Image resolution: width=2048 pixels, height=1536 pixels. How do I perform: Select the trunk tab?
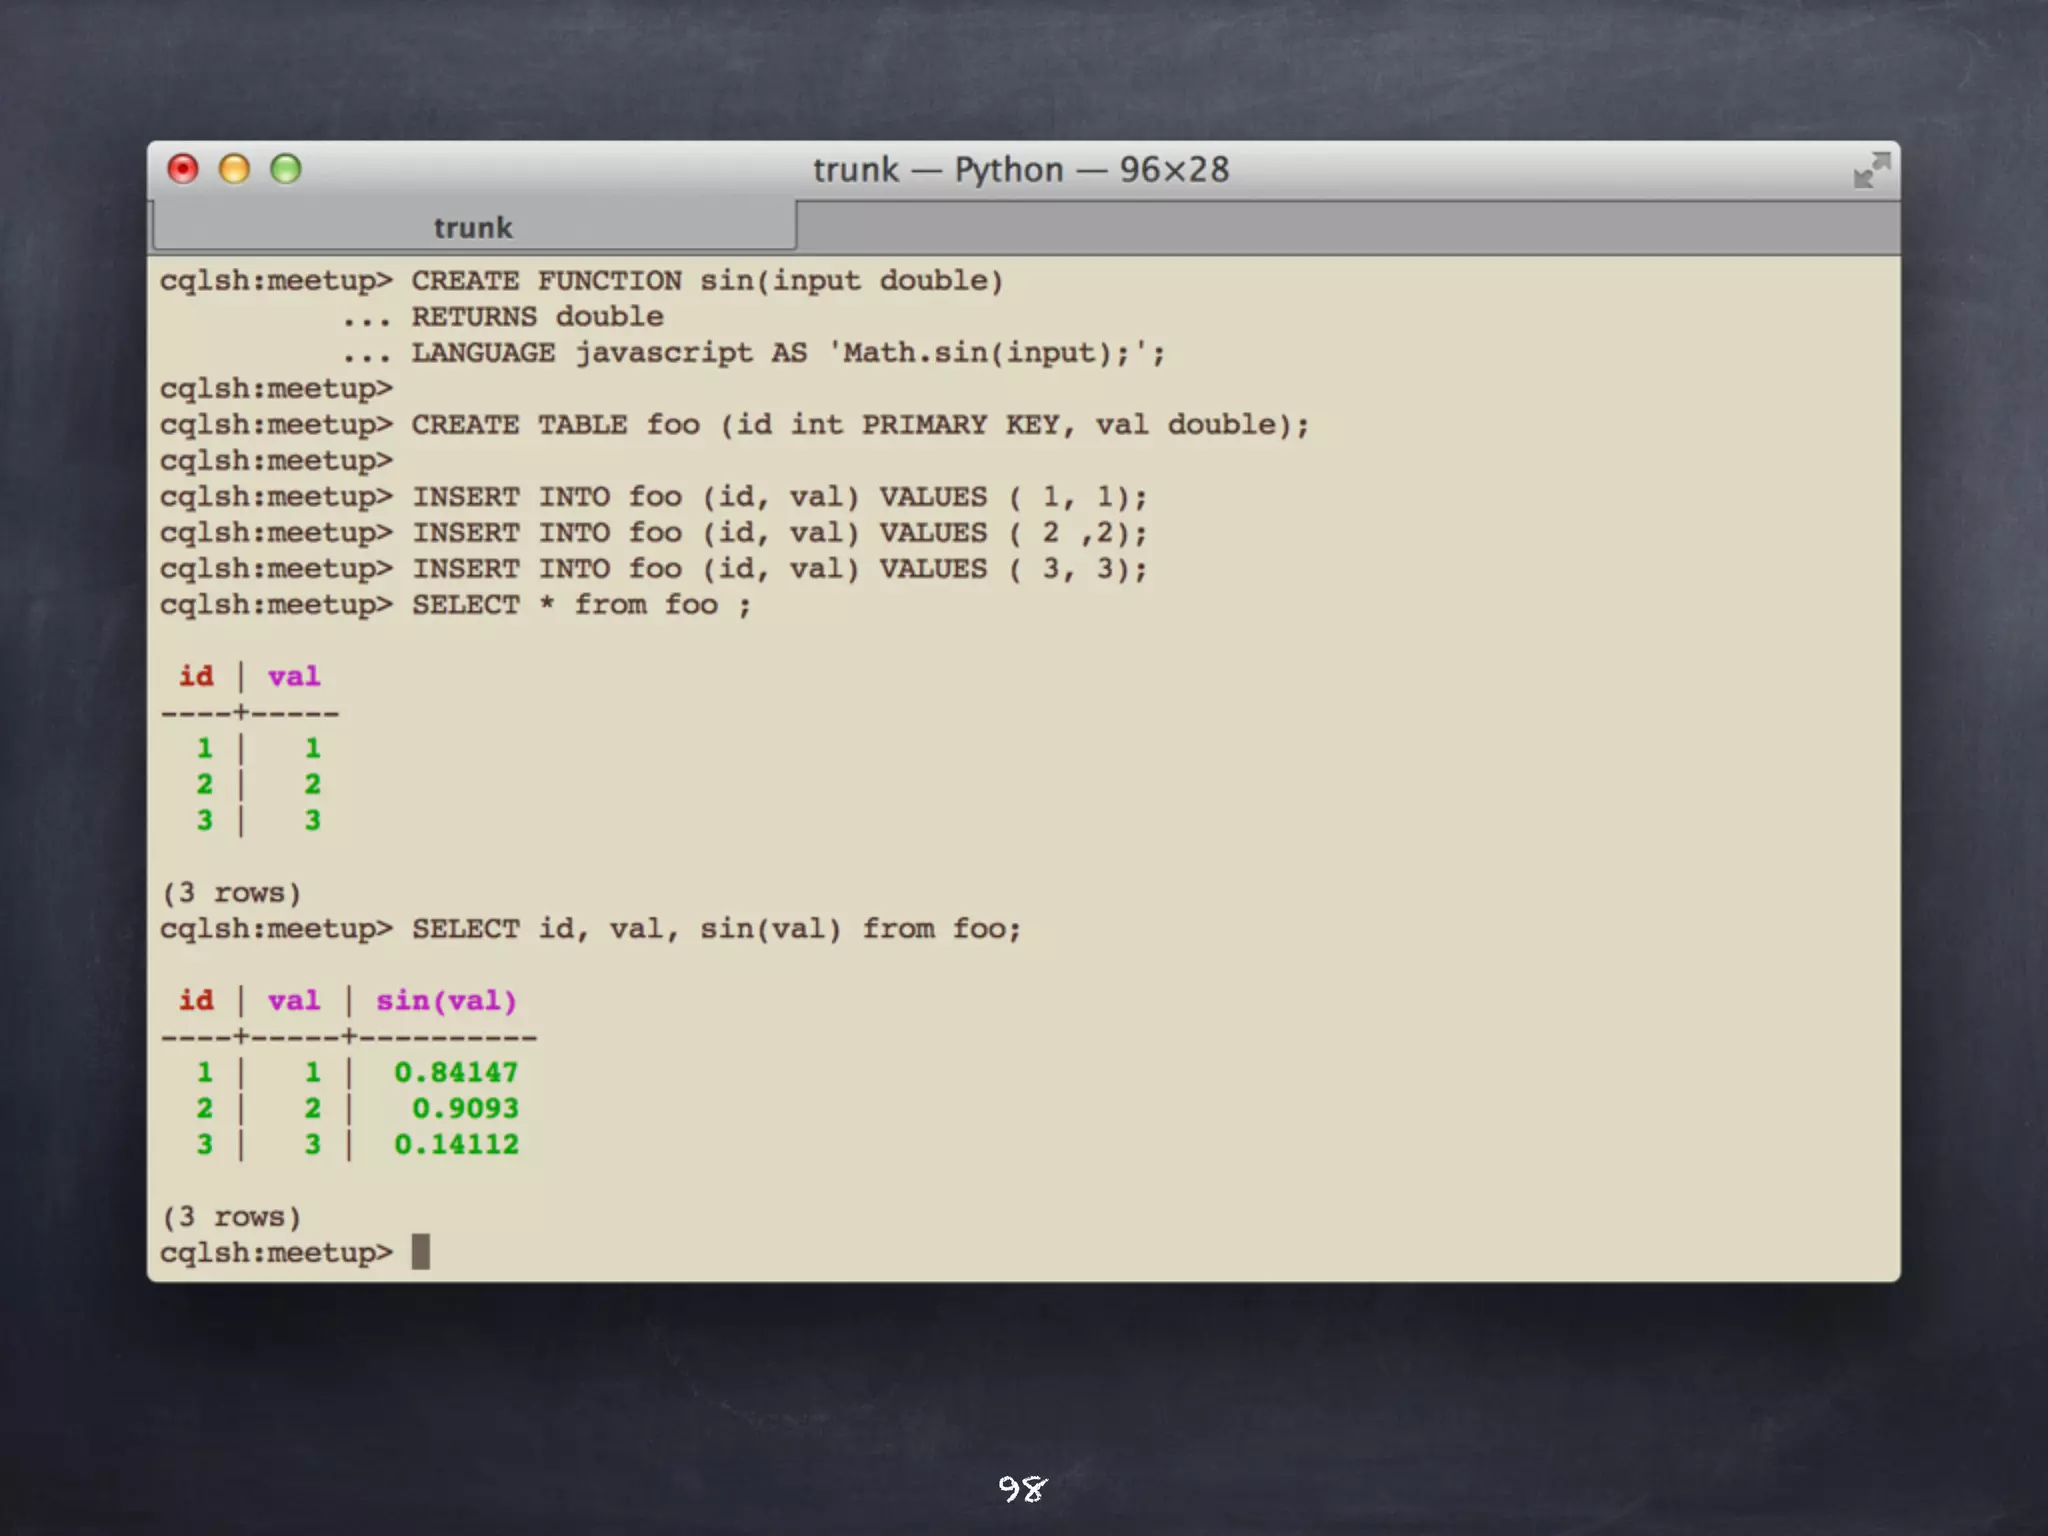pyautogui.click(x=473, y=228)
